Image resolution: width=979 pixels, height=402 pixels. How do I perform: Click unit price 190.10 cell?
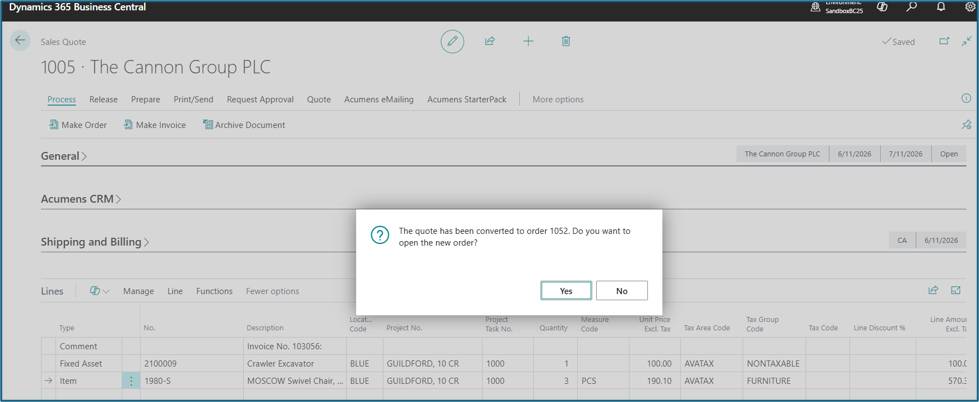654,380
